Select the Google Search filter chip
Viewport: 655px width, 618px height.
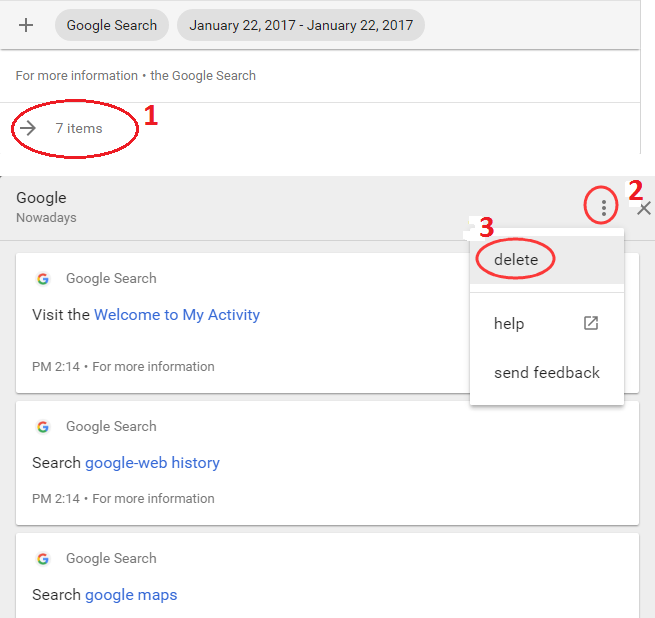point(111,26)
